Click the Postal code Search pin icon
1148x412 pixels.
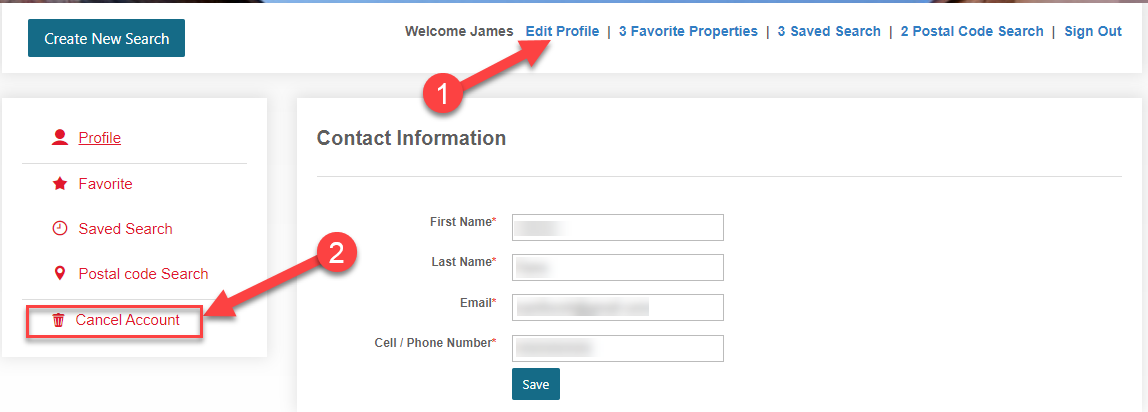pyautogui.click(x=59, y=274)
